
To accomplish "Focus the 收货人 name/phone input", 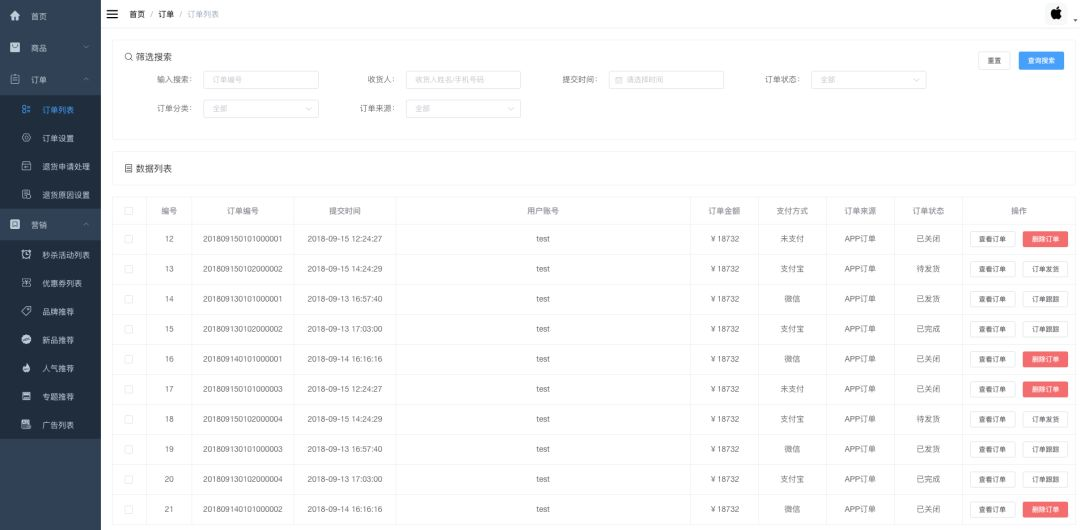I will (x=464, y=80).
